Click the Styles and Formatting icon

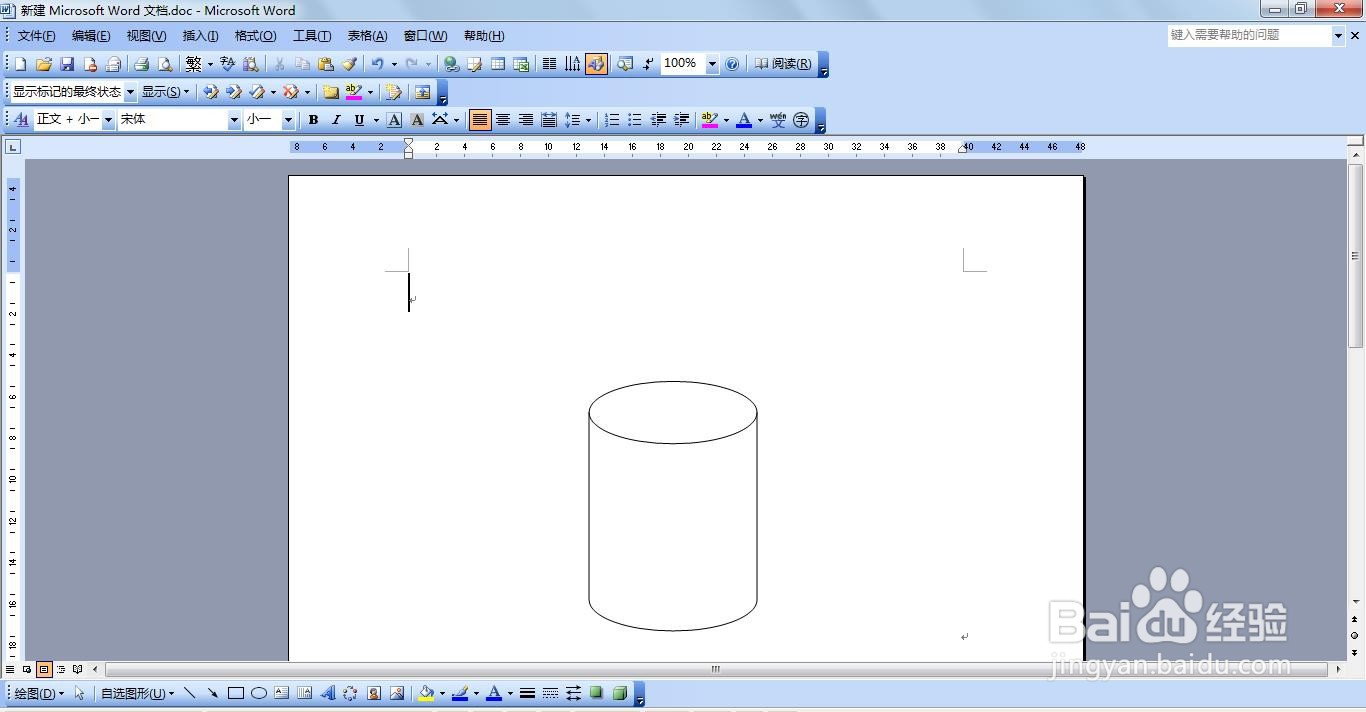[22, 120]
